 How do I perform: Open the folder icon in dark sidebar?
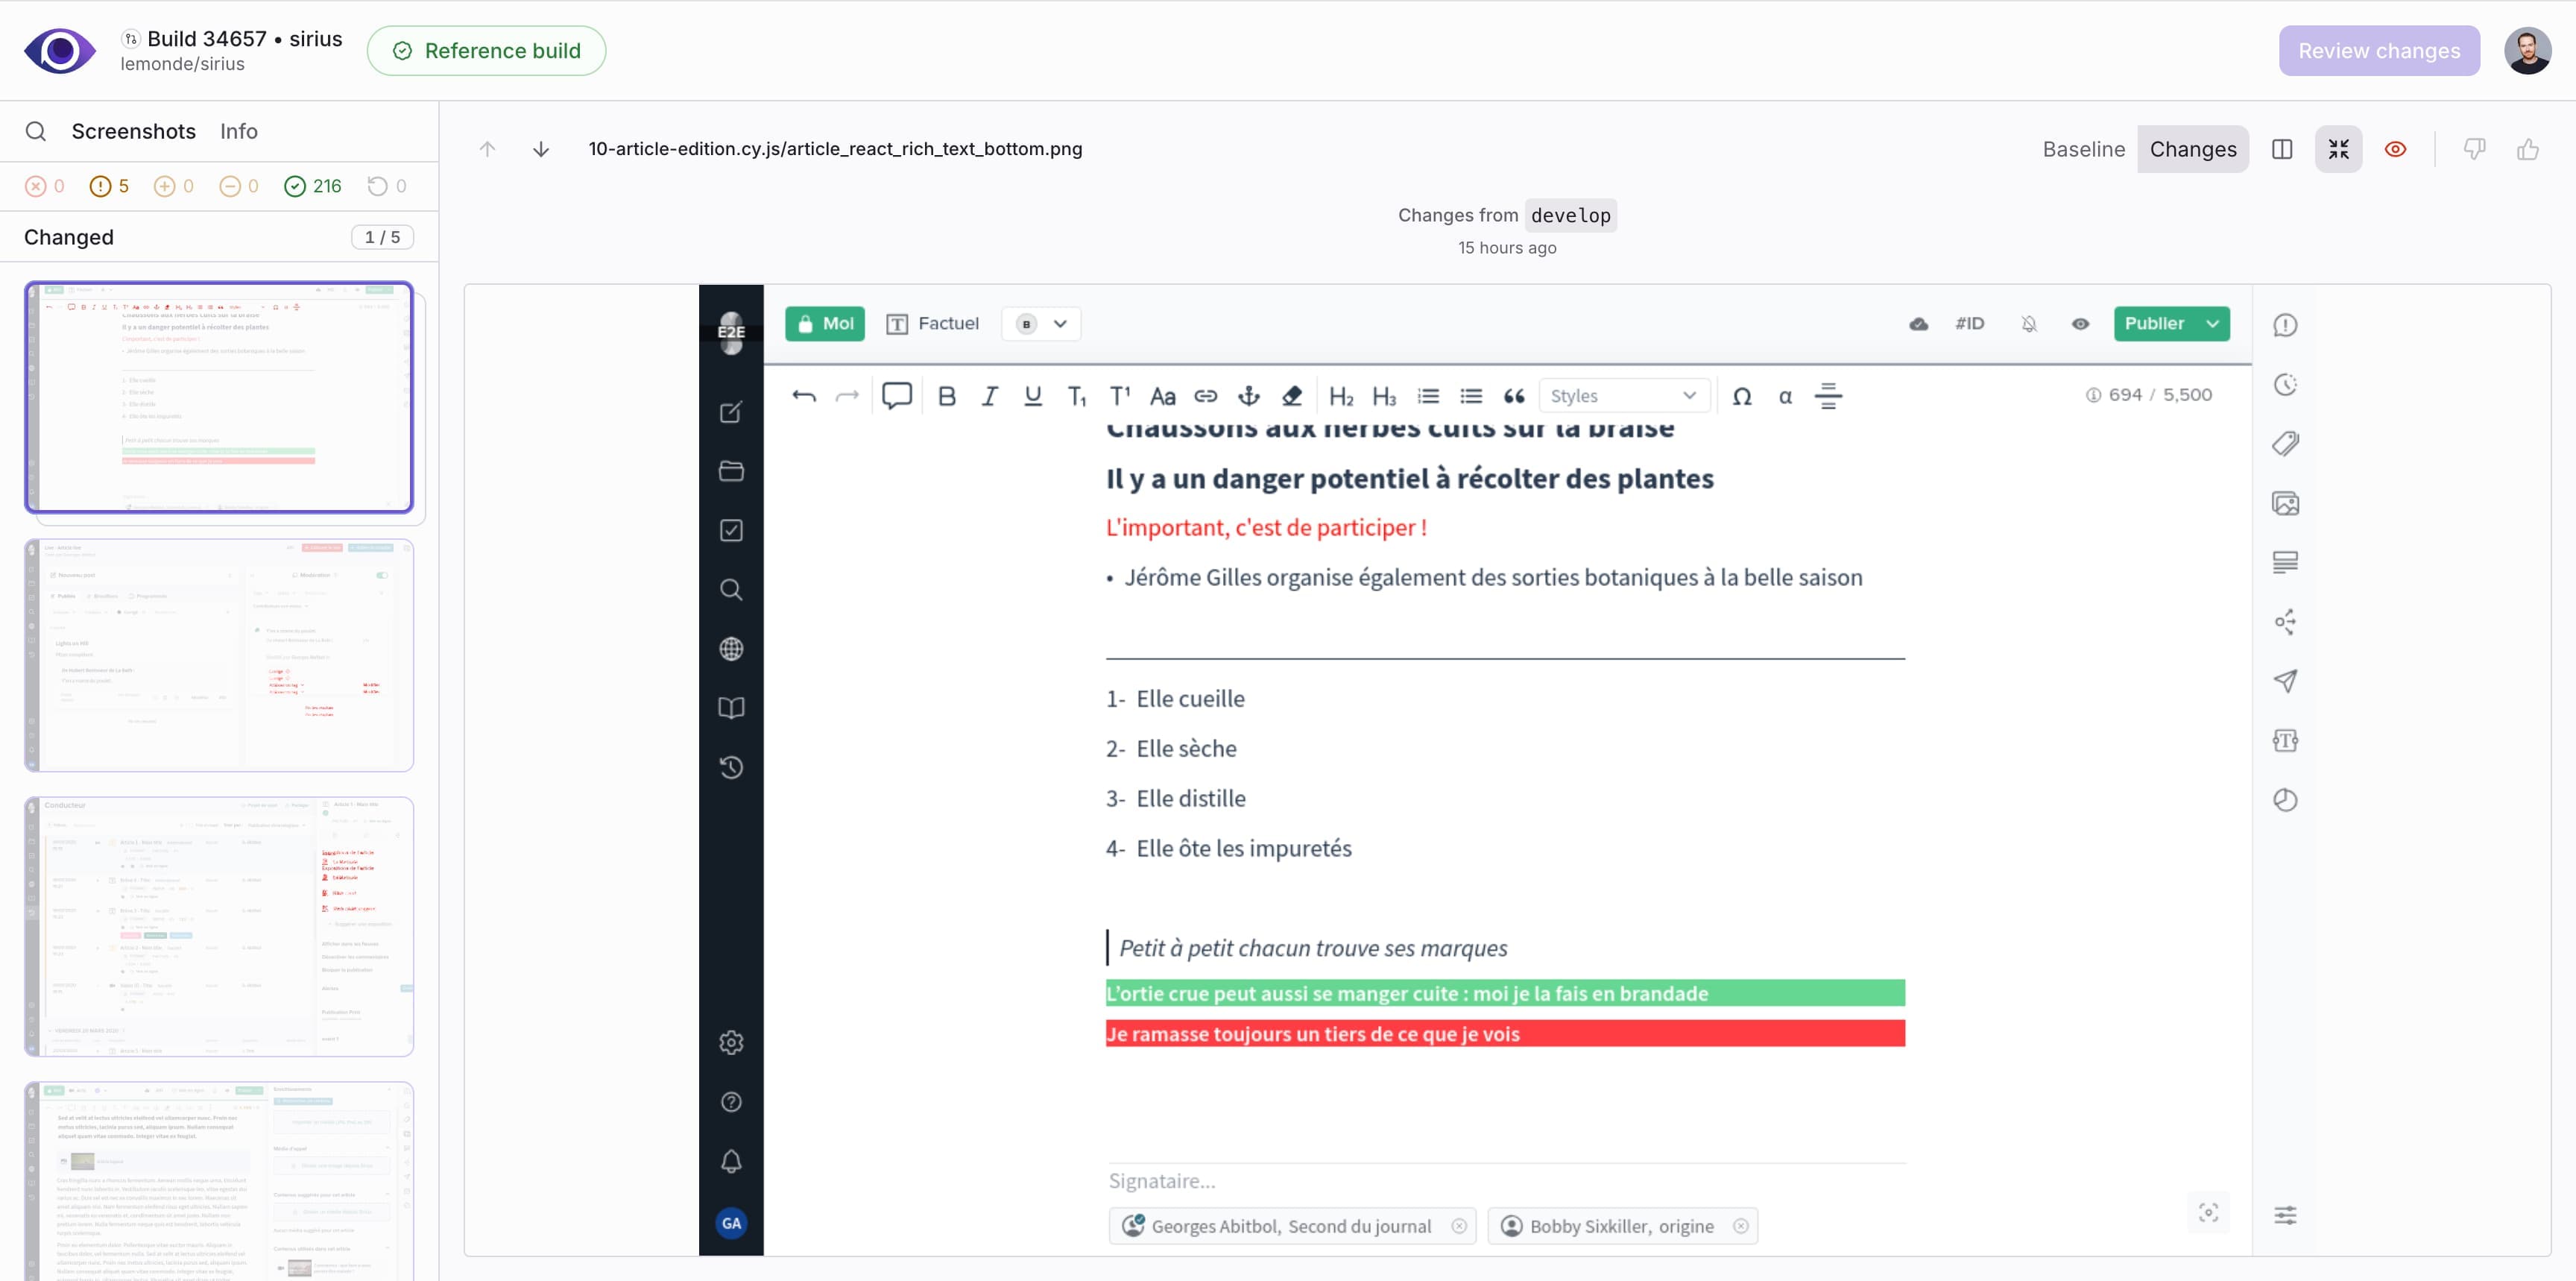coord(731,471)
